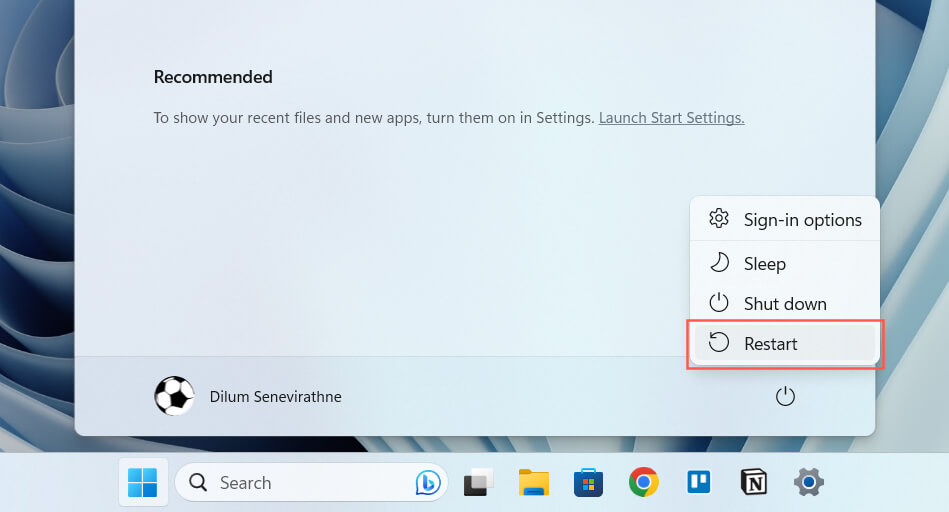
Task: Launch Google Chrome from the taskbar
Action: tap(643, 483)
